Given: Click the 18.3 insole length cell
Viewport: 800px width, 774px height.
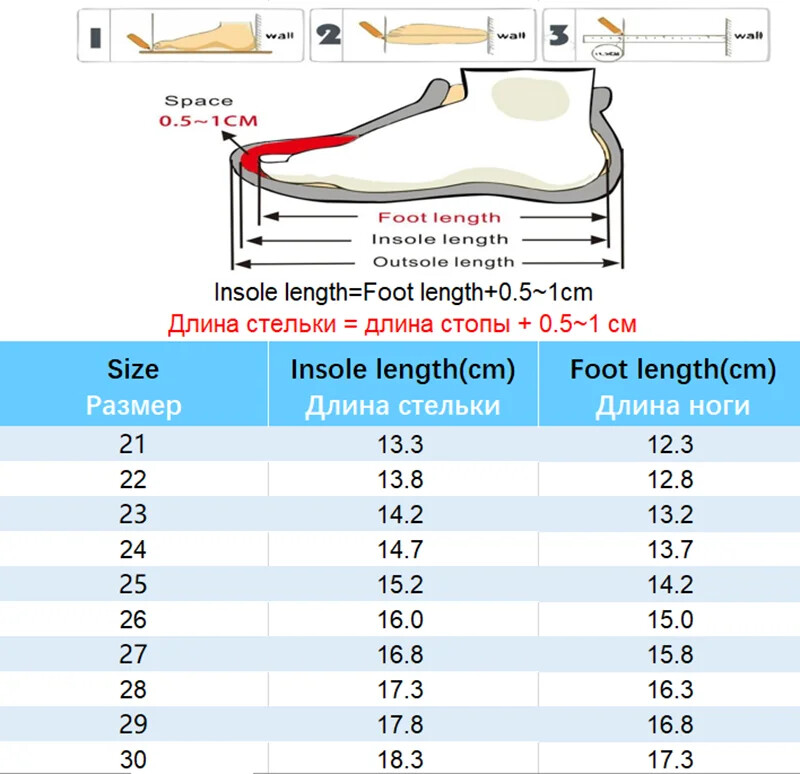Looking at the screenshot, I should coord(402,757).
